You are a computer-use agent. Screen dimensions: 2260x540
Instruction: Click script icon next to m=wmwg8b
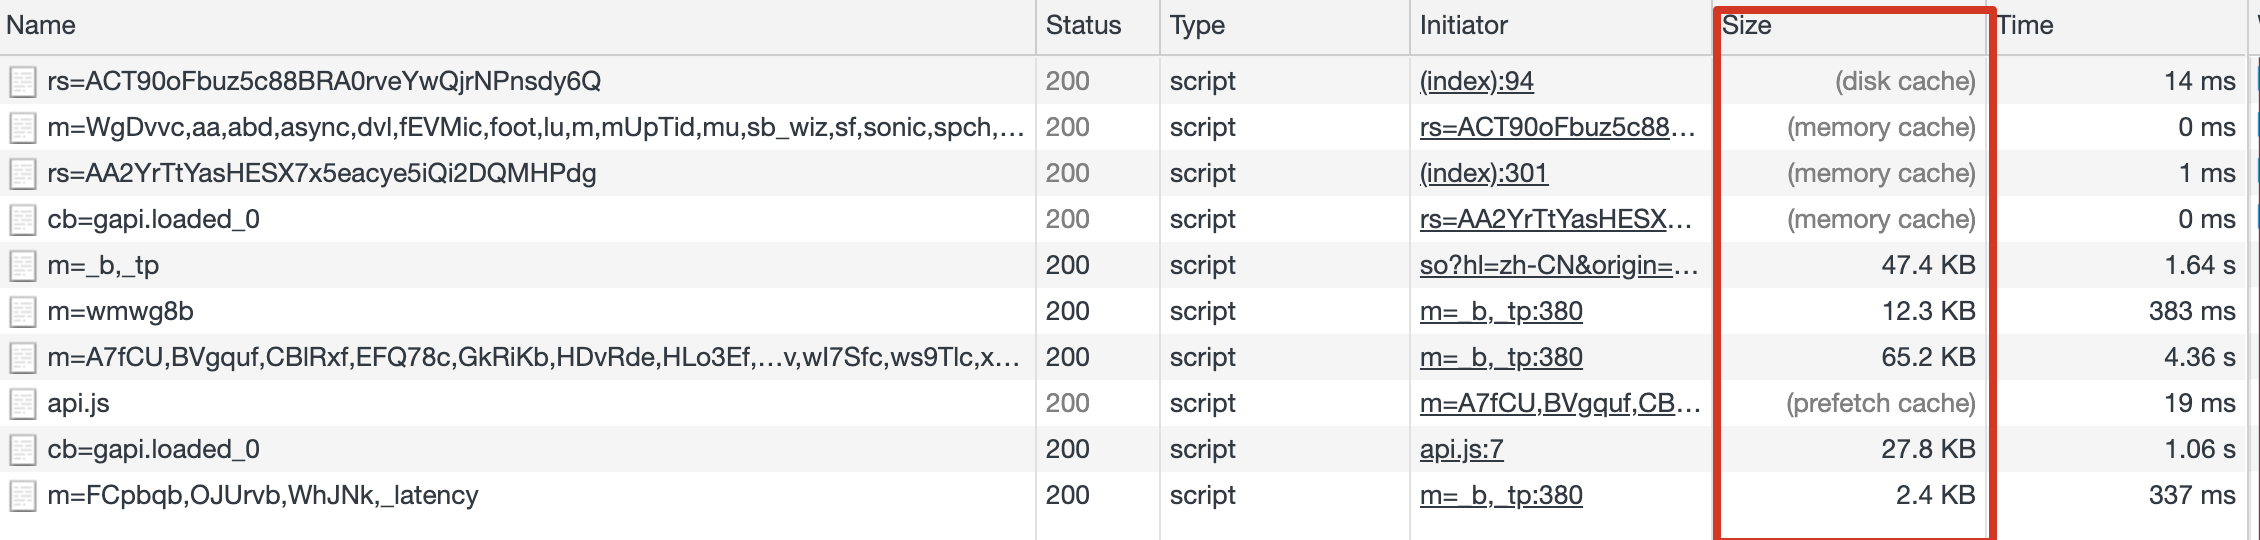point(23,312)
